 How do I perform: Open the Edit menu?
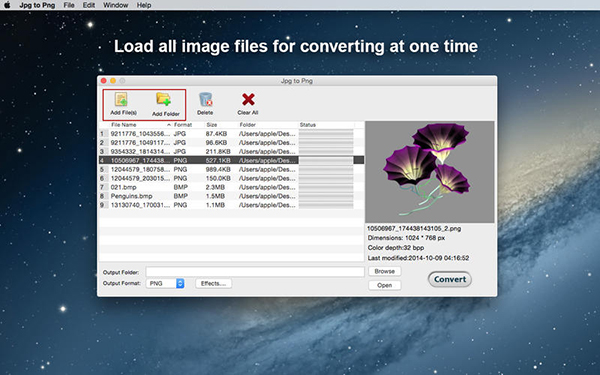point(89,5)
